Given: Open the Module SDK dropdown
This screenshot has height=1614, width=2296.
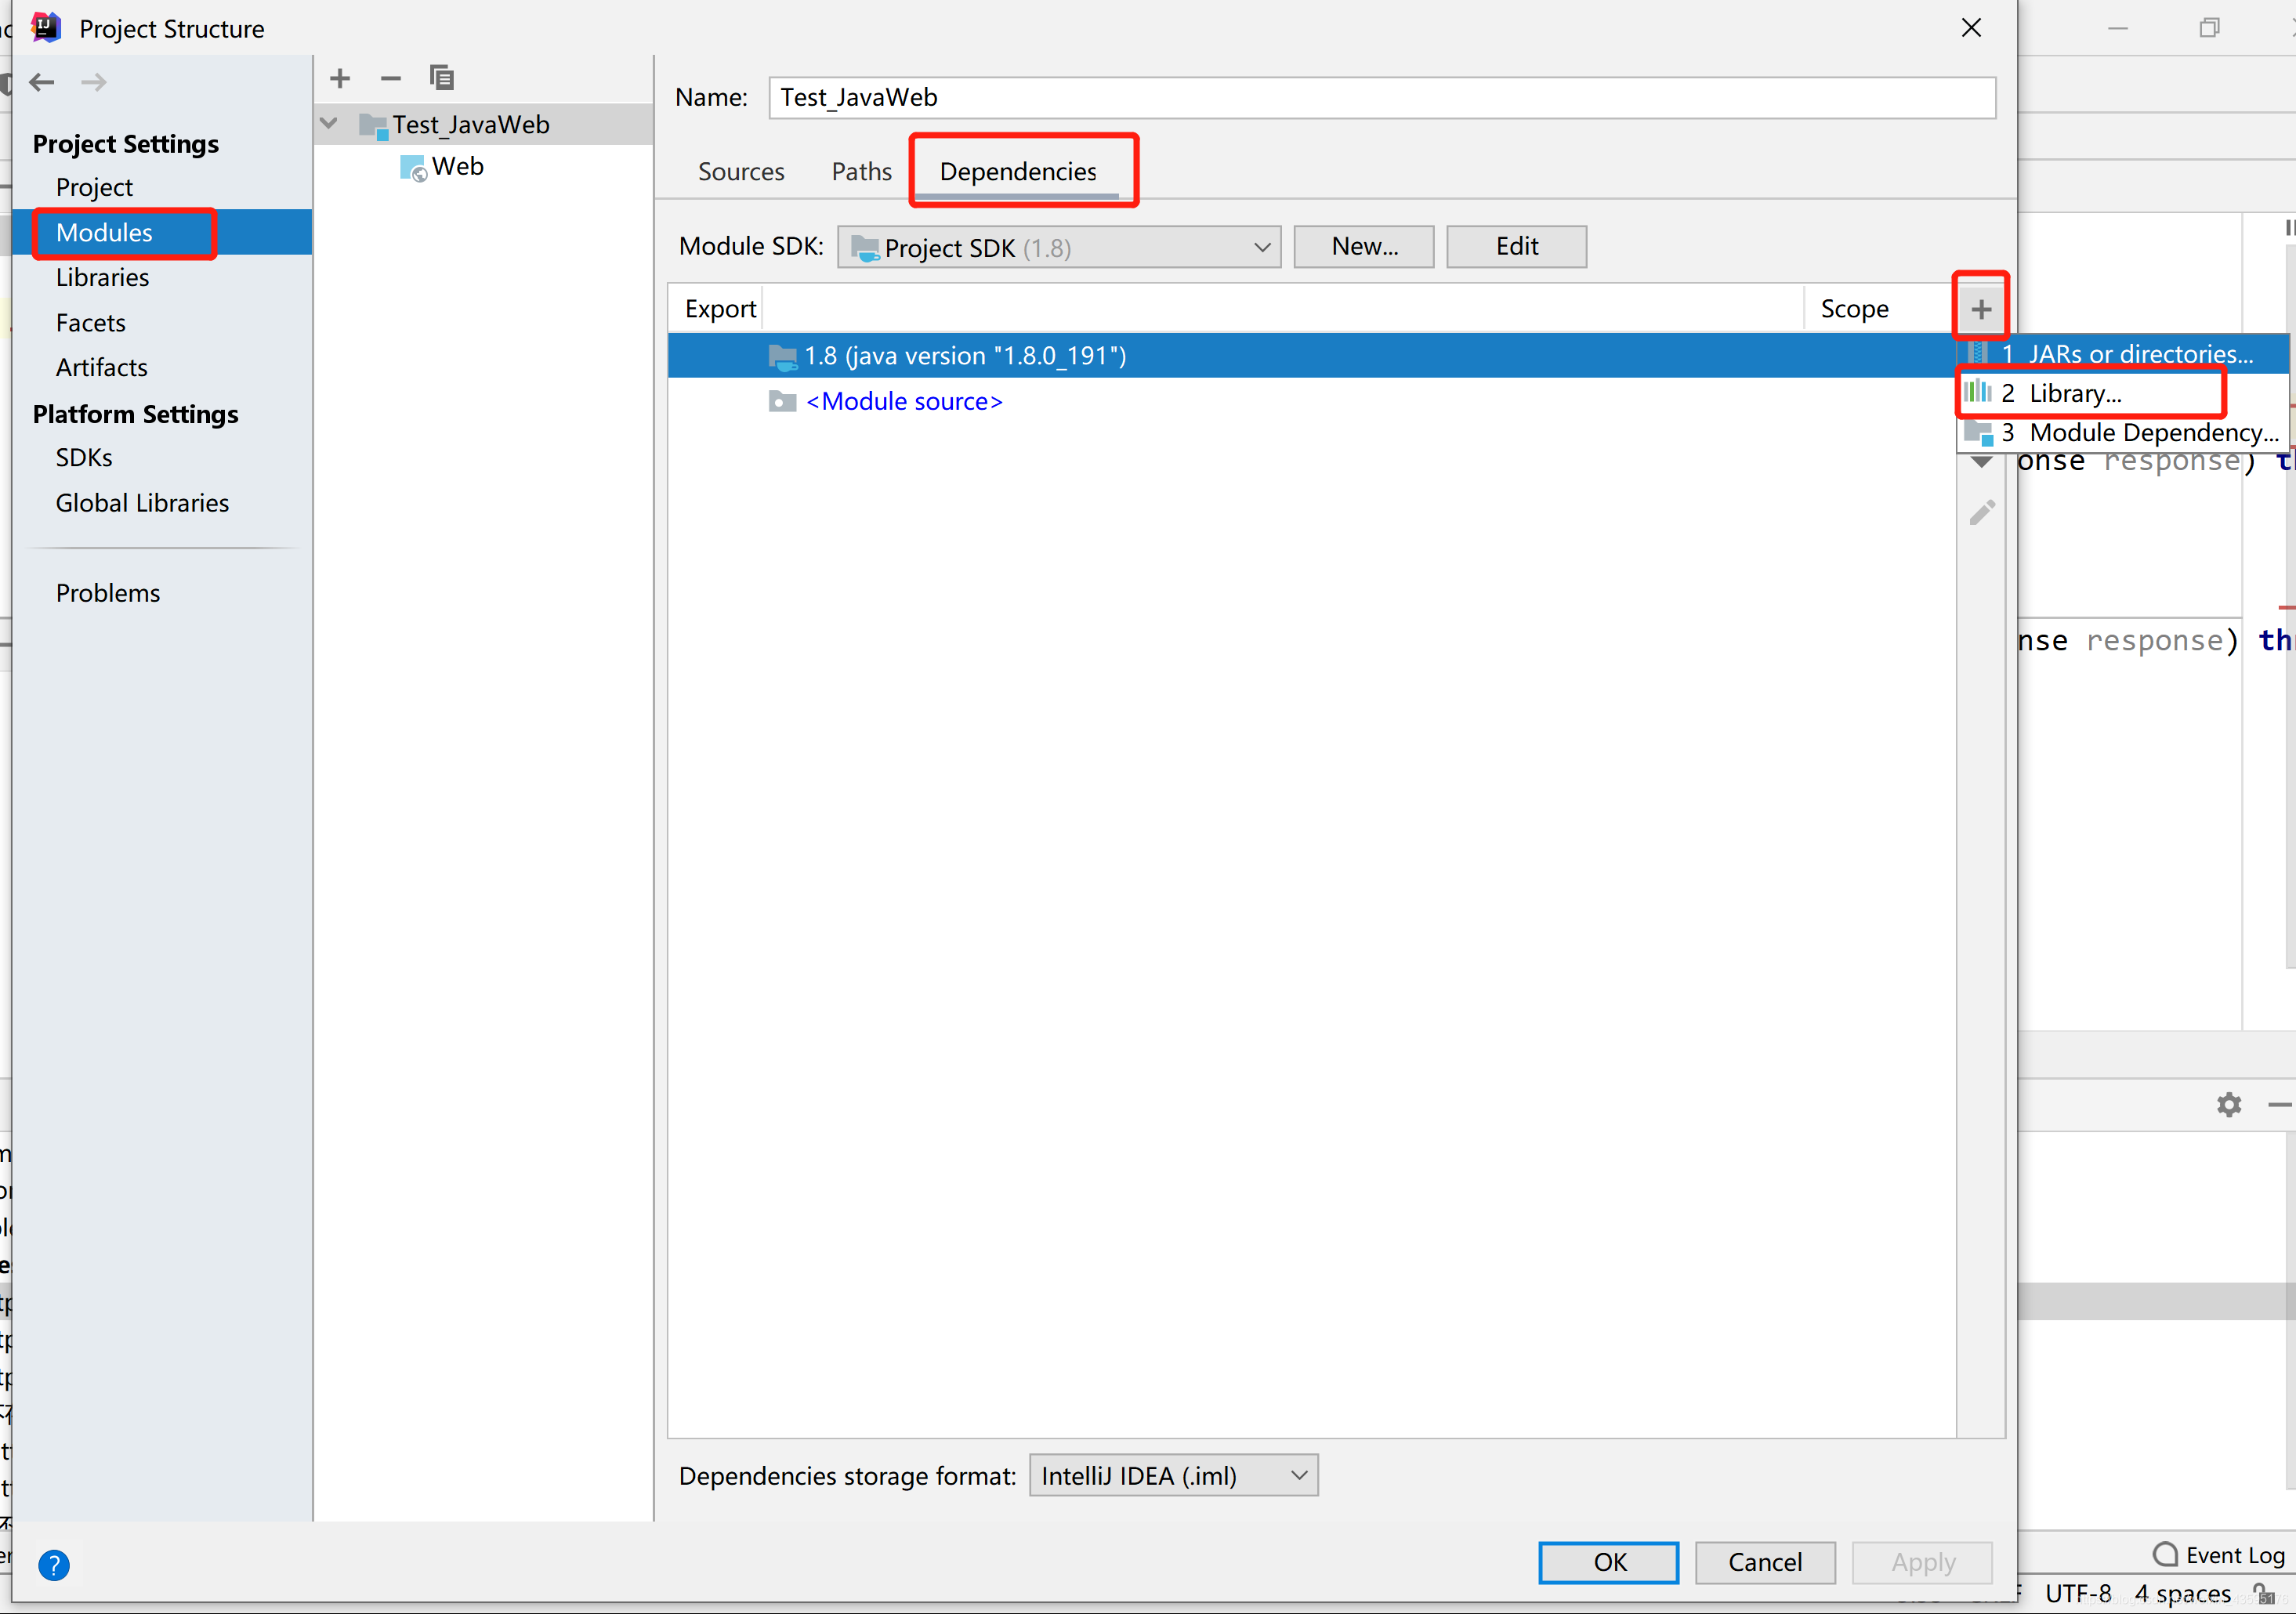Looking at the screenshot, I should (1059, 247).
